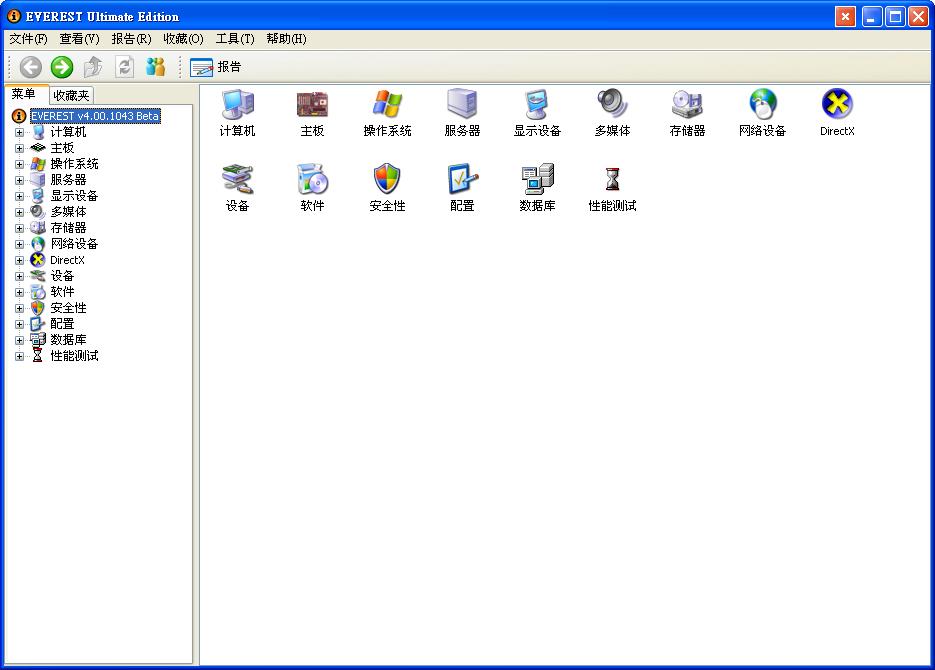Image resolution: width=935 pixels, height=670 pixels.
Task: Select DirectX in the tree
Action: pos(67,260)
